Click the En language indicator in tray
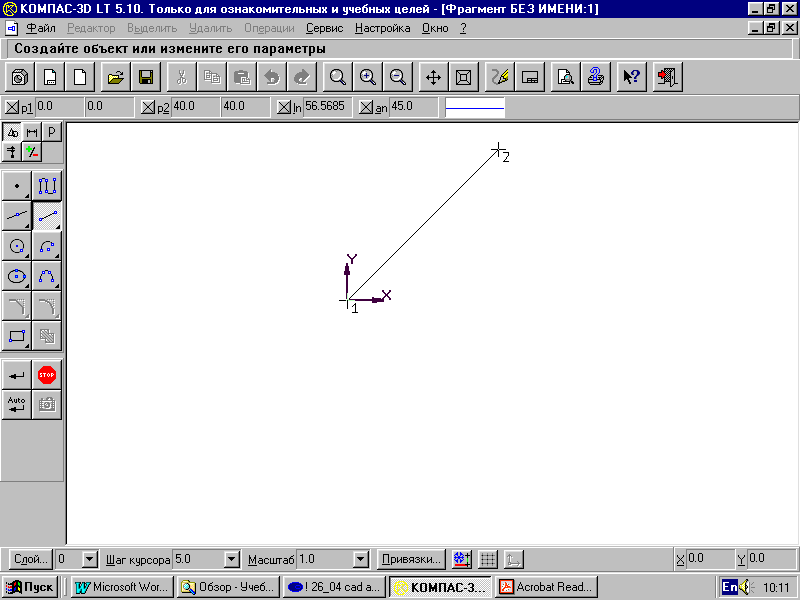Viewport: 800px width, 600px height. click(730, 587)
